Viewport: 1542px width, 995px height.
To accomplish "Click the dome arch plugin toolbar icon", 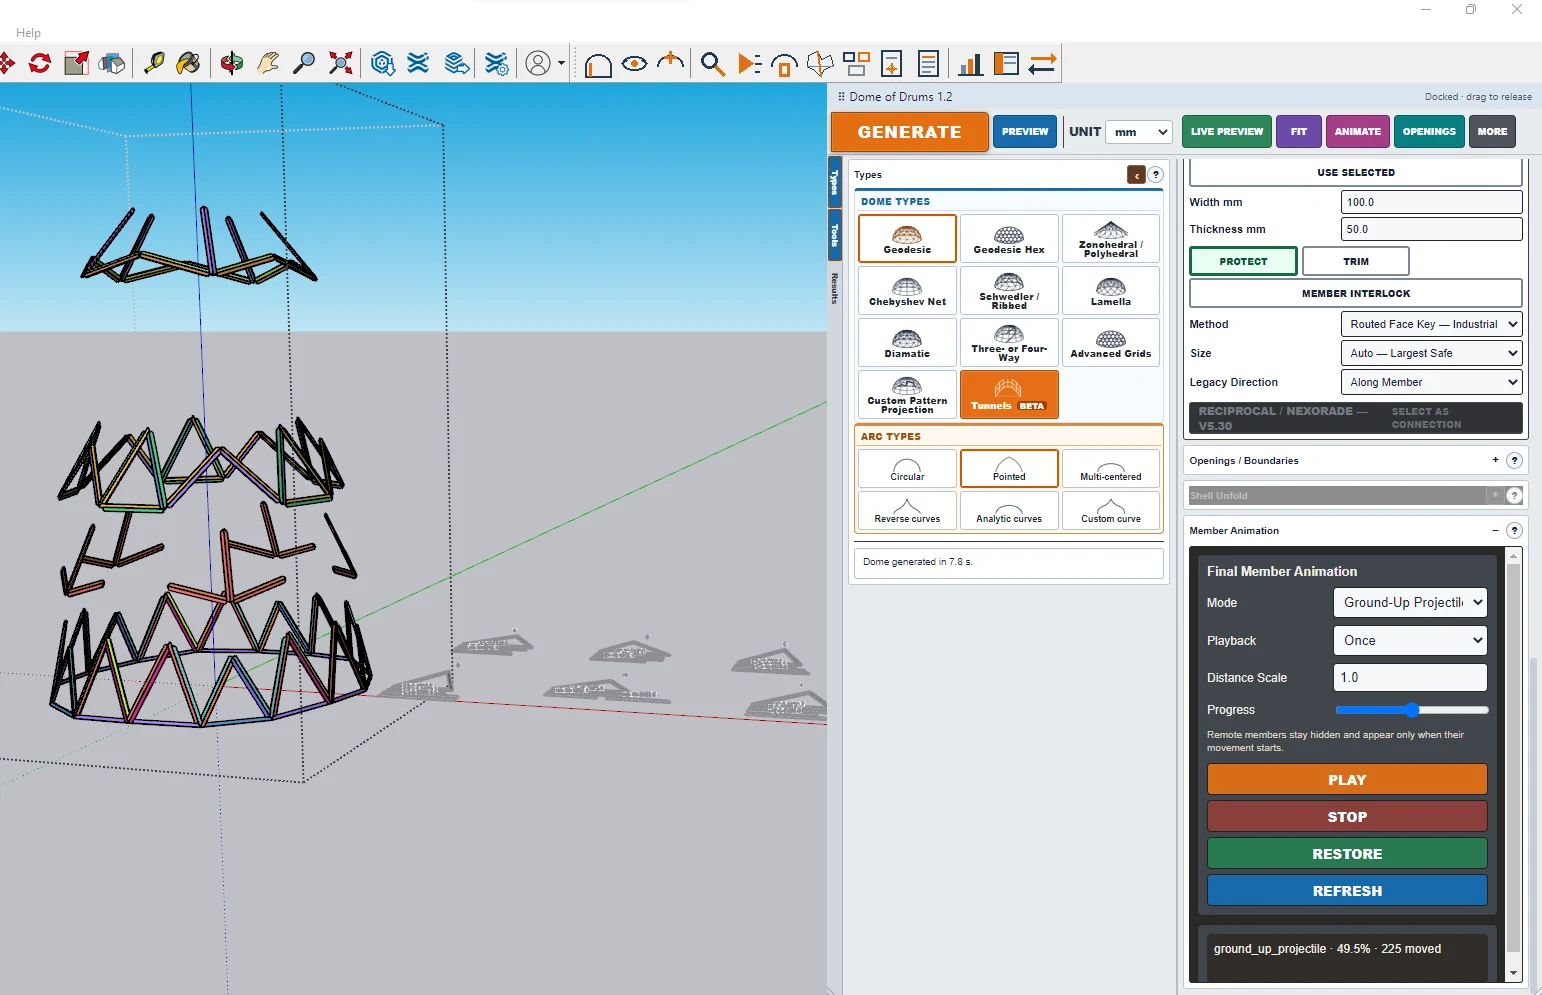I will click(598, 65).
